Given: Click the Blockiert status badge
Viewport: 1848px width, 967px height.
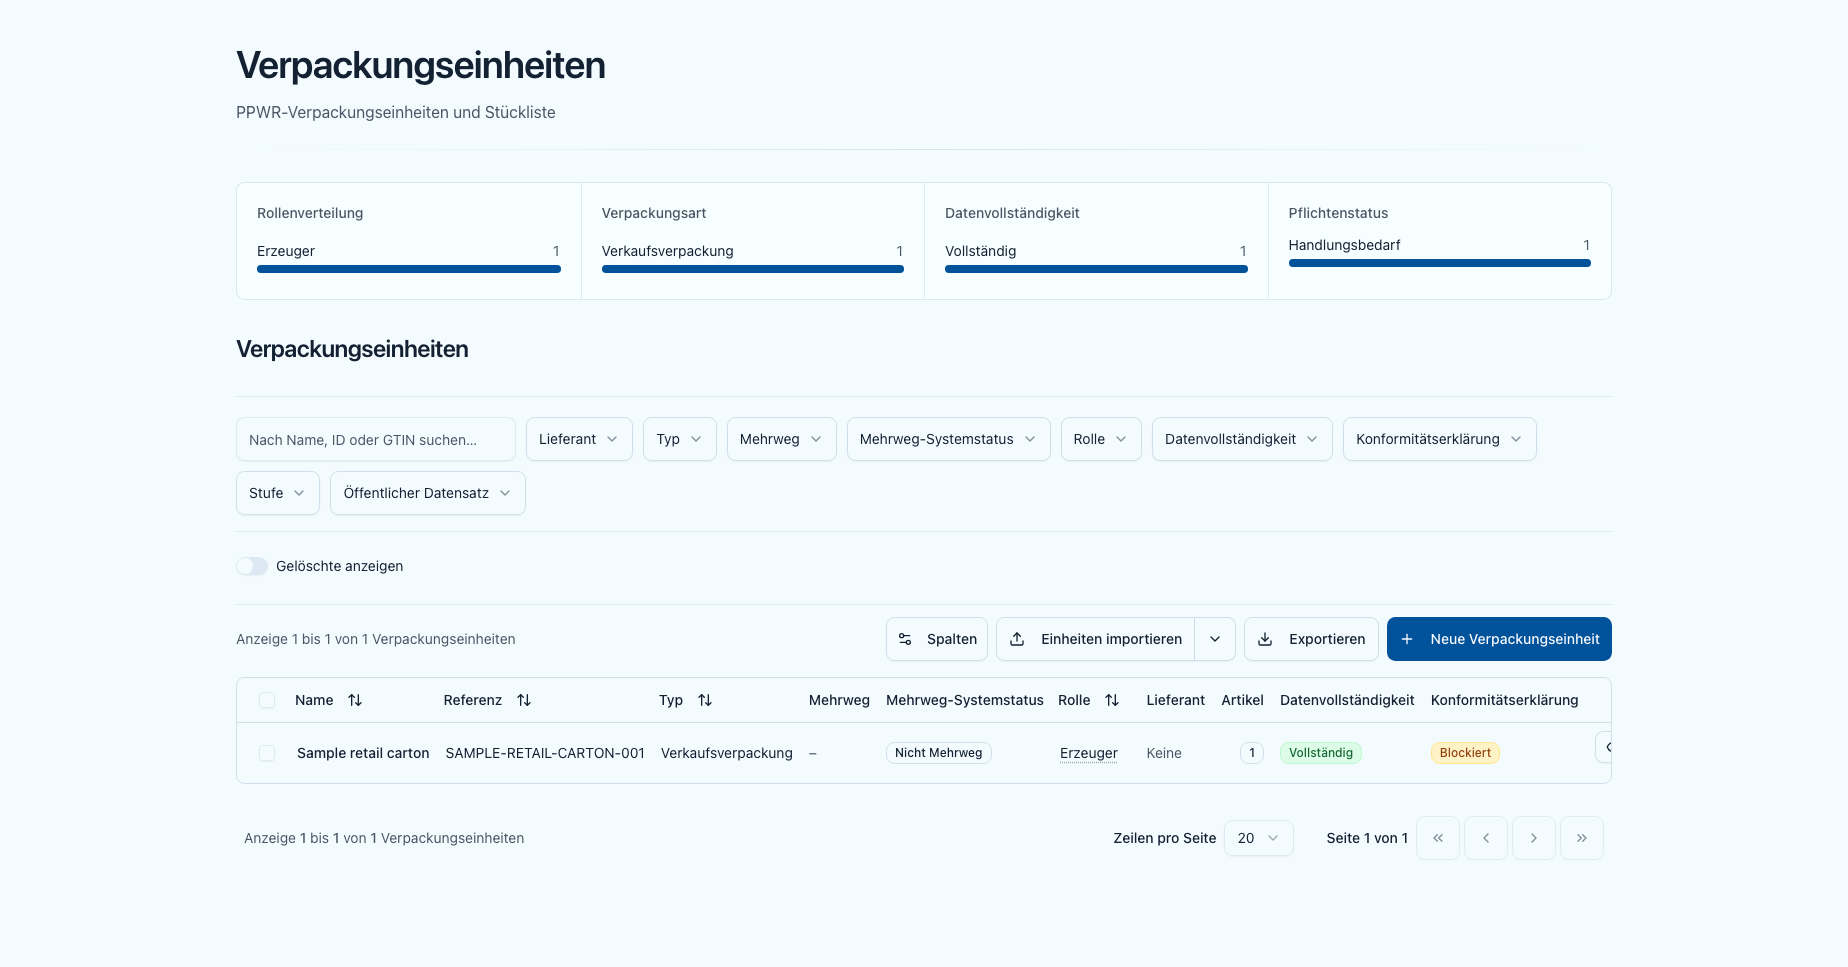Looking at the screenshot, I should coord(1465,753).
